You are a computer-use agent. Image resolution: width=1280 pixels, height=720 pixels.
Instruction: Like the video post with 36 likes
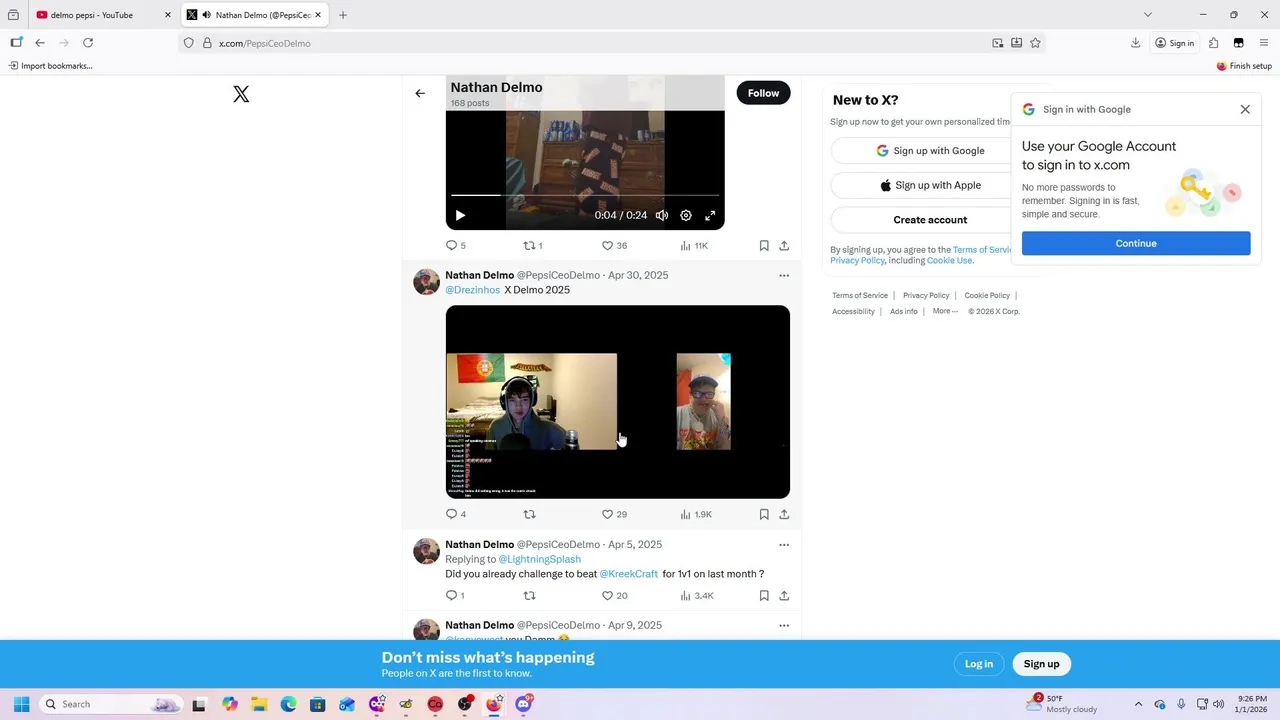[614, 245]
